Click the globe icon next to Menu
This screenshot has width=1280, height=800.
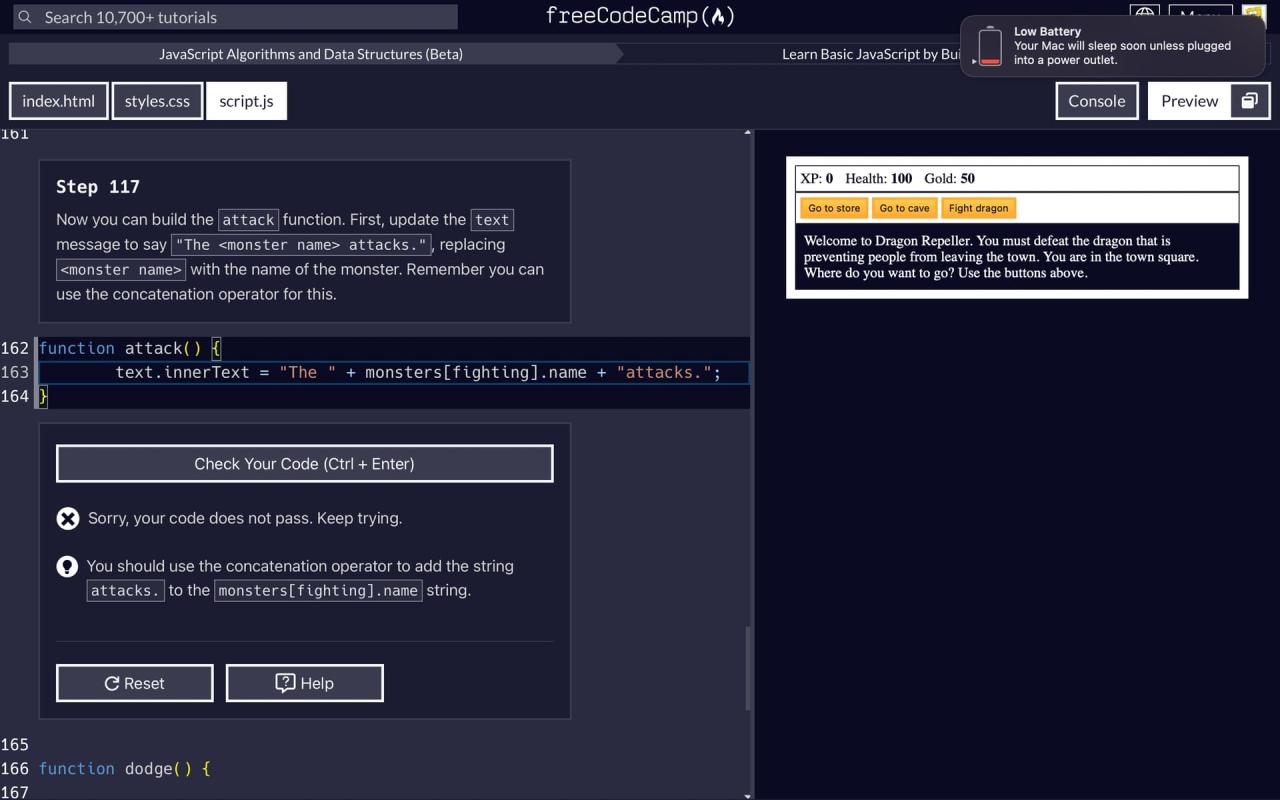coord(1144,14)
